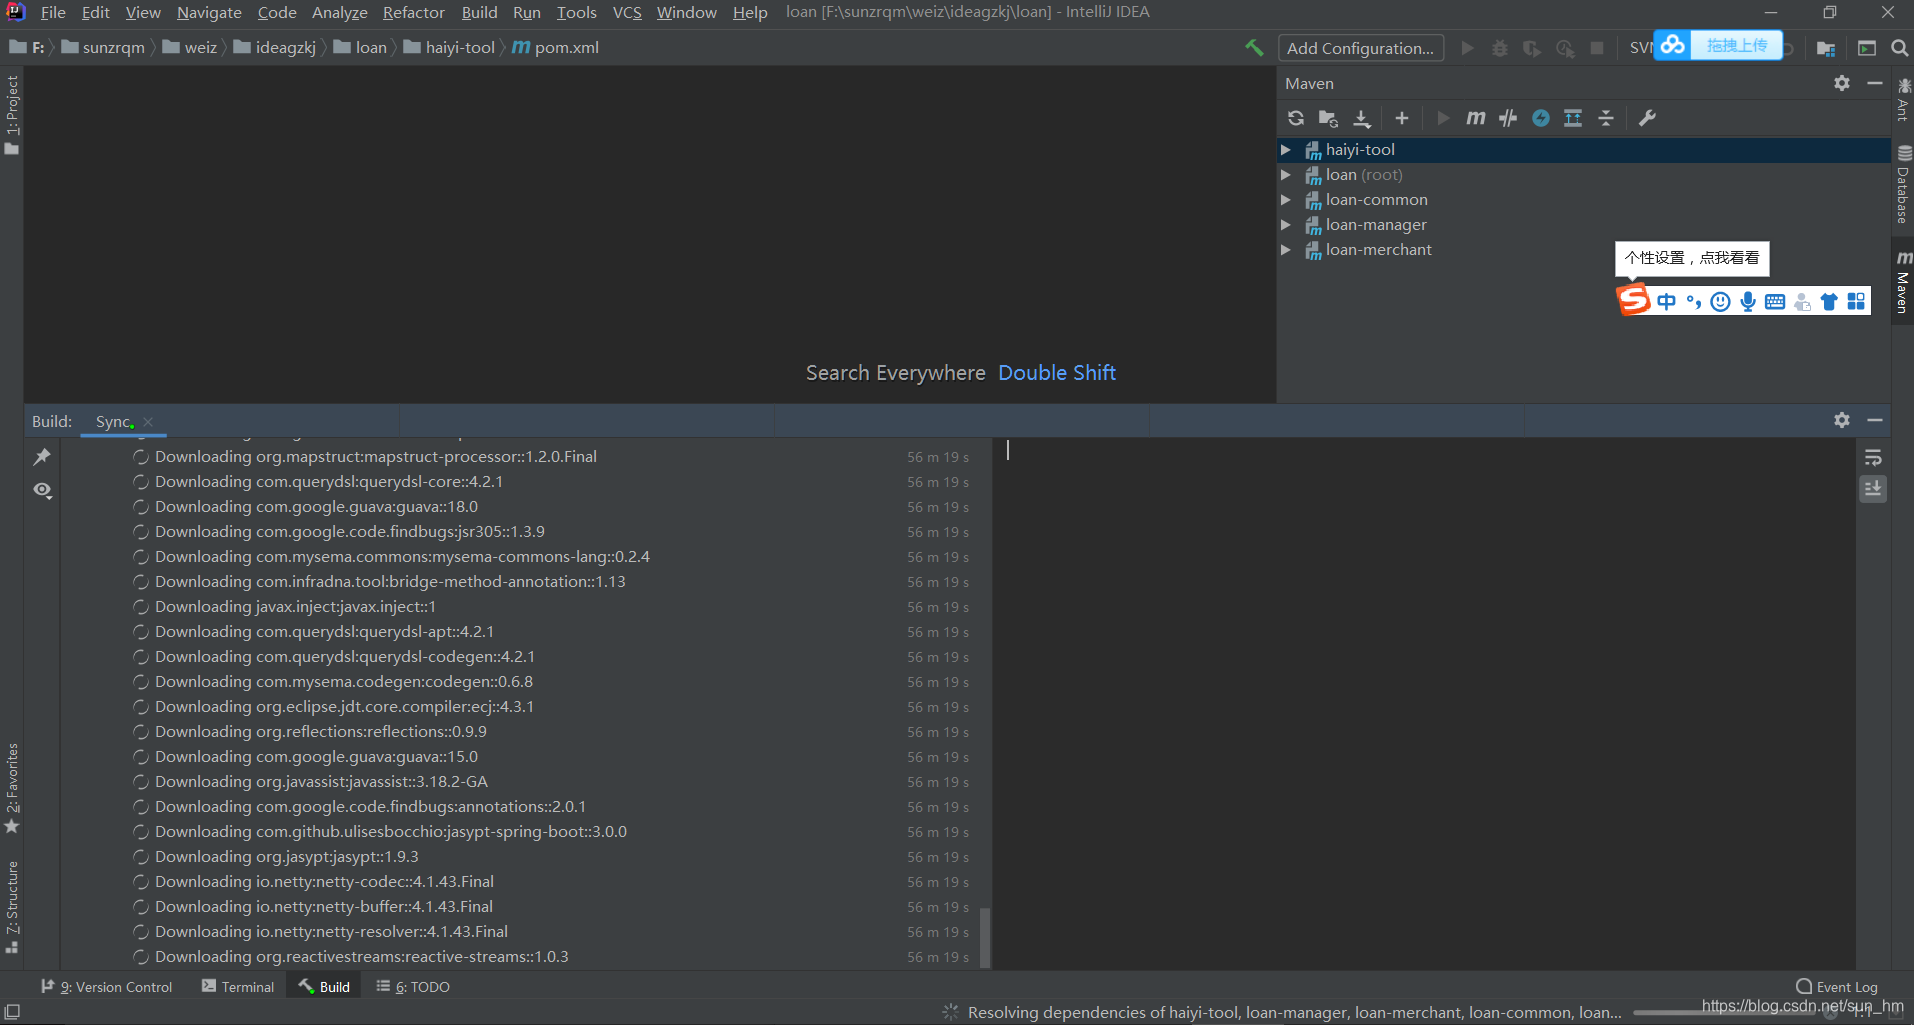Click ideagzkj in navigation breadcrumb
1914x1025 pixels.
(x=275, y=48)
